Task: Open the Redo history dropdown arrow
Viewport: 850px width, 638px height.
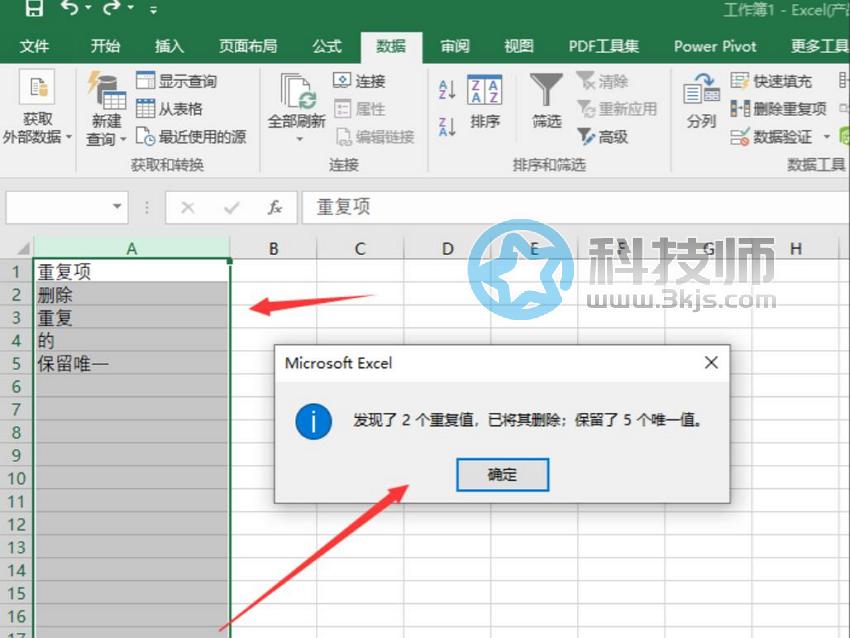Action: (x=131, y=8)
